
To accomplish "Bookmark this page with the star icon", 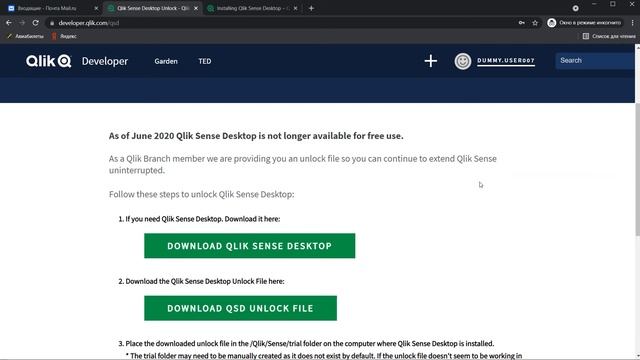I will 535,23.
